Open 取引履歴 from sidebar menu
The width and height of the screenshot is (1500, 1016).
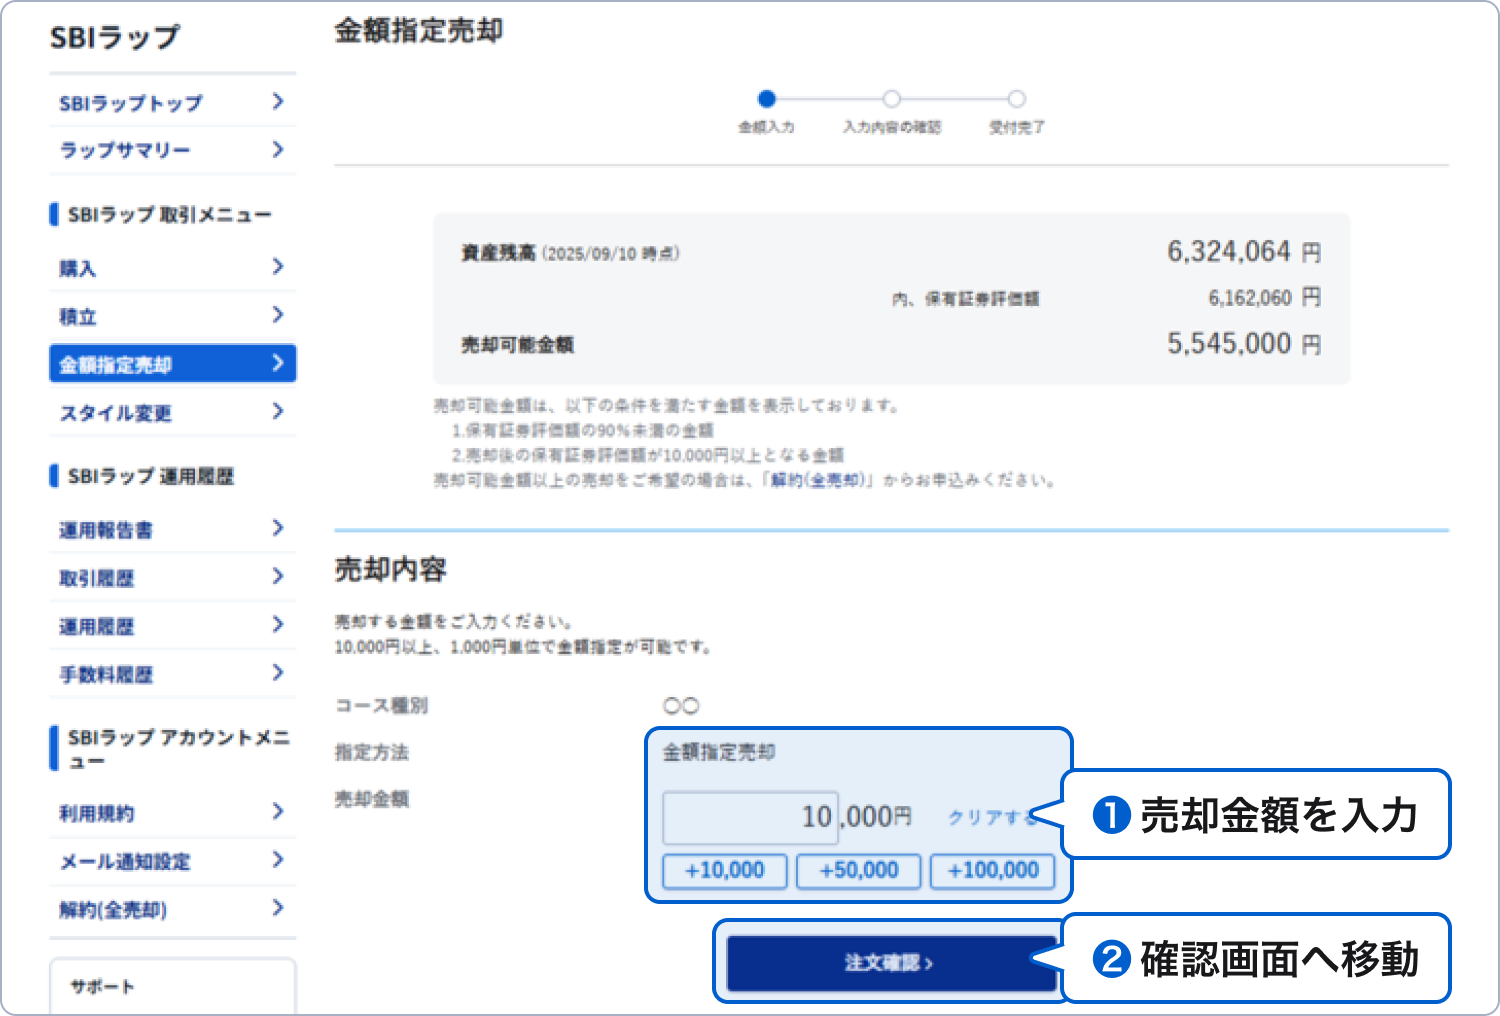(x=97, y=578)
